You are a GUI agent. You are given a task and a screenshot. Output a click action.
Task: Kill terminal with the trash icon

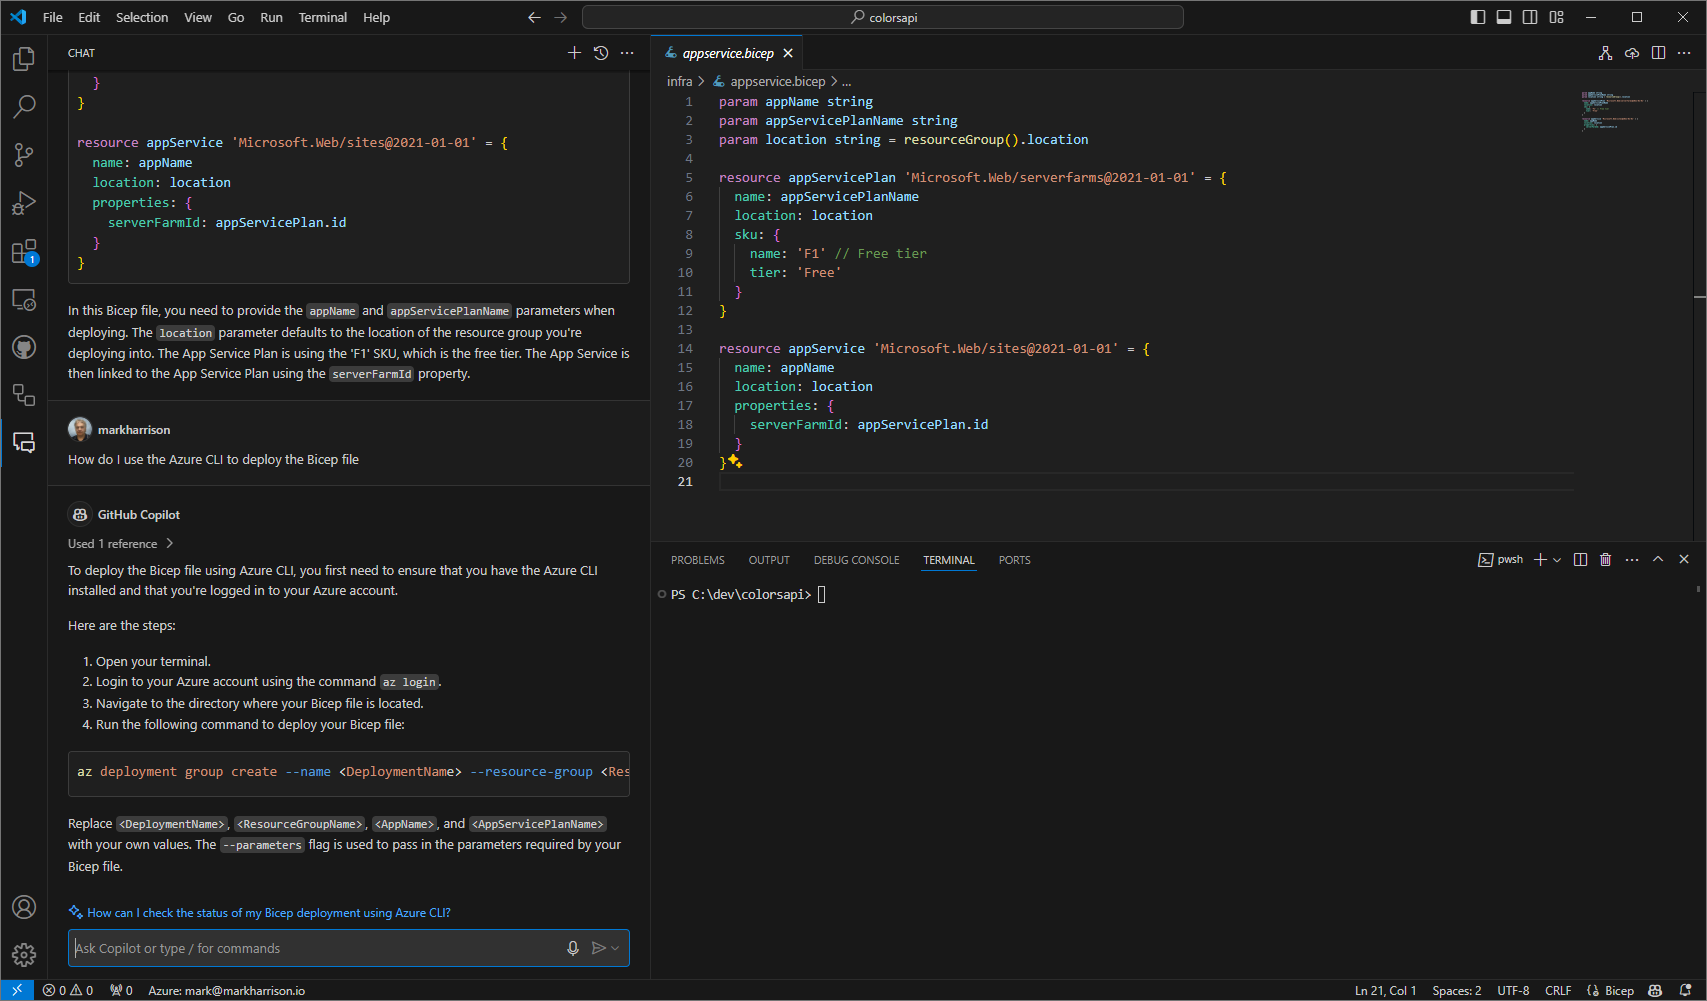click(1606, 560)
